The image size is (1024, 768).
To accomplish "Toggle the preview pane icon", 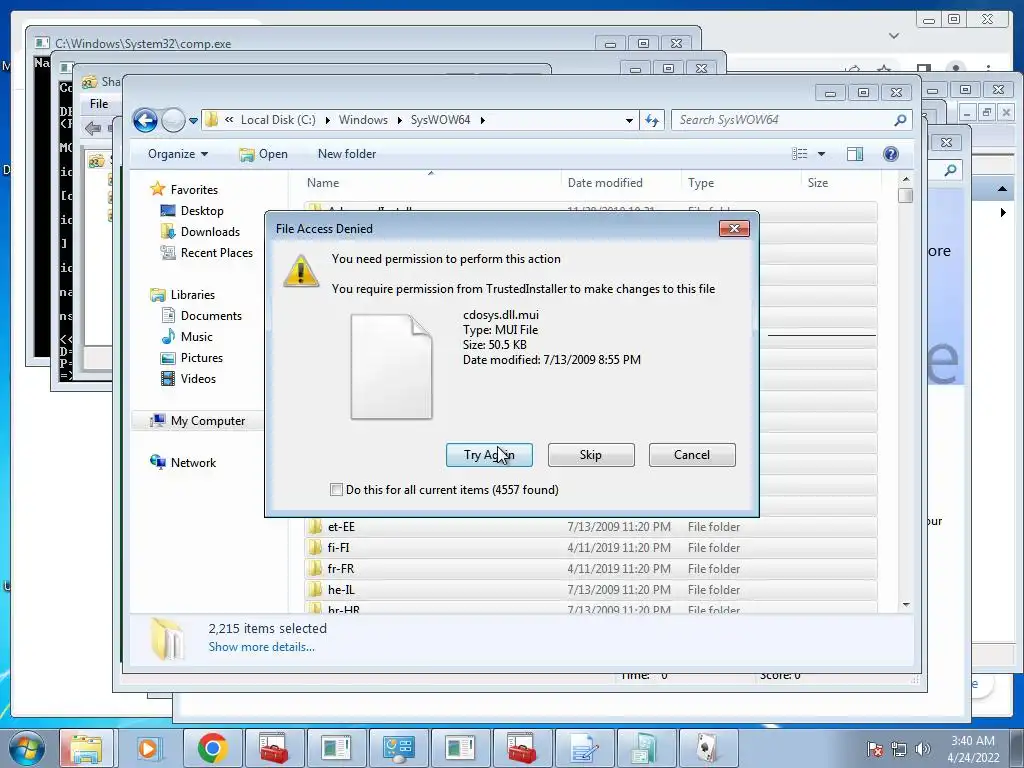I will click(855, 154).
